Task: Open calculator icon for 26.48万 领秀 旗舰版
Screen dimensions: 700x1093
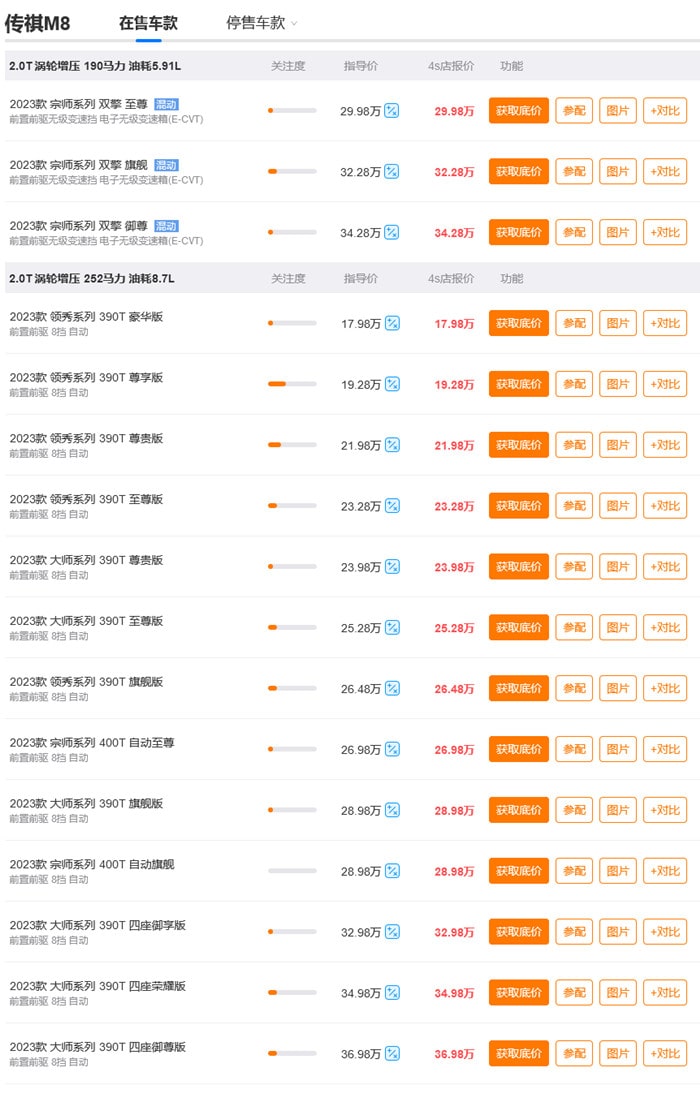Action: [x=393, y=689]
